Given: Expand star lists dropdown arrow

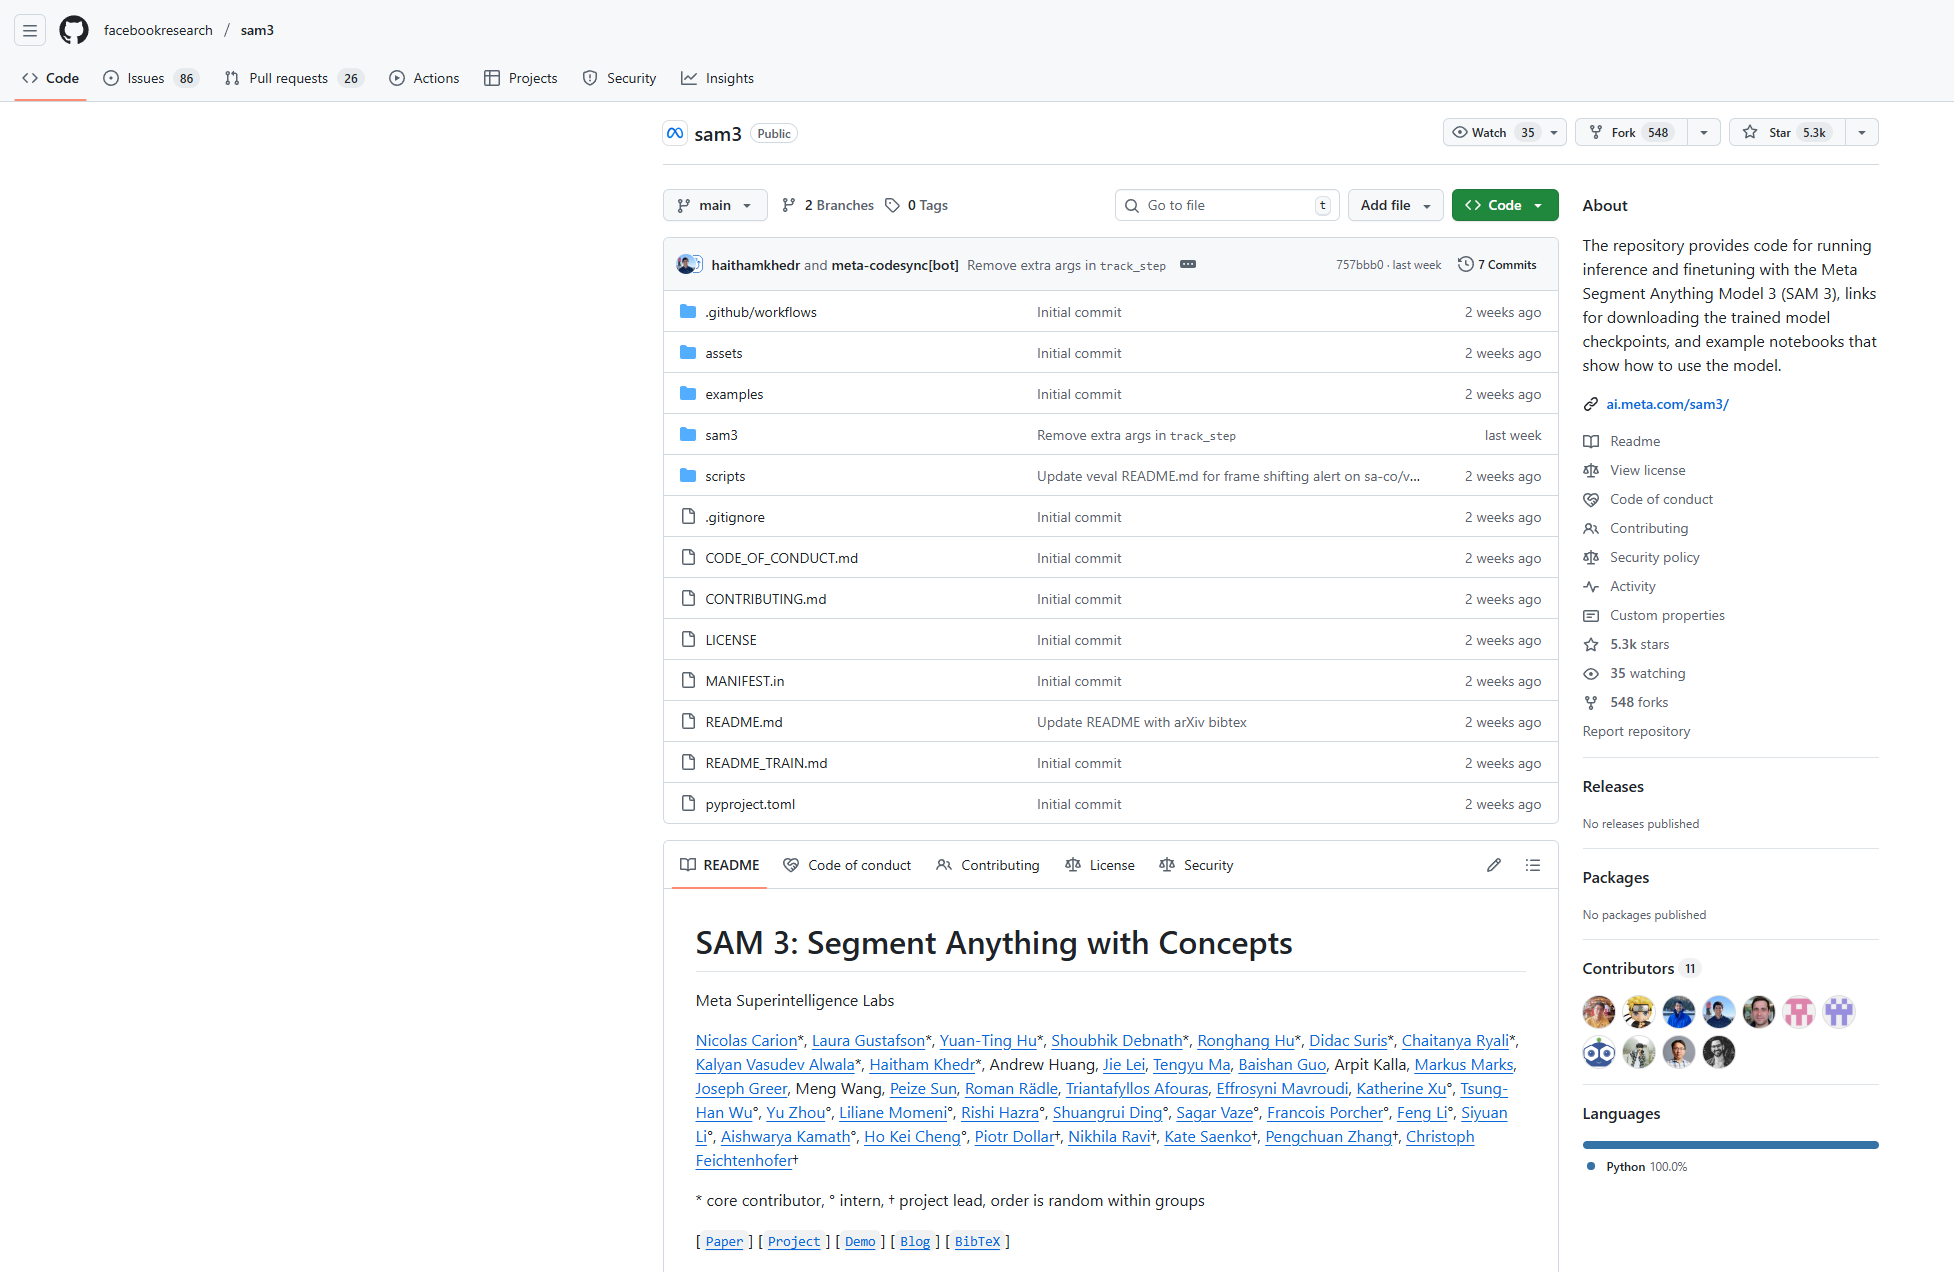Looking at the screenshot, I should coord(1861,133).
